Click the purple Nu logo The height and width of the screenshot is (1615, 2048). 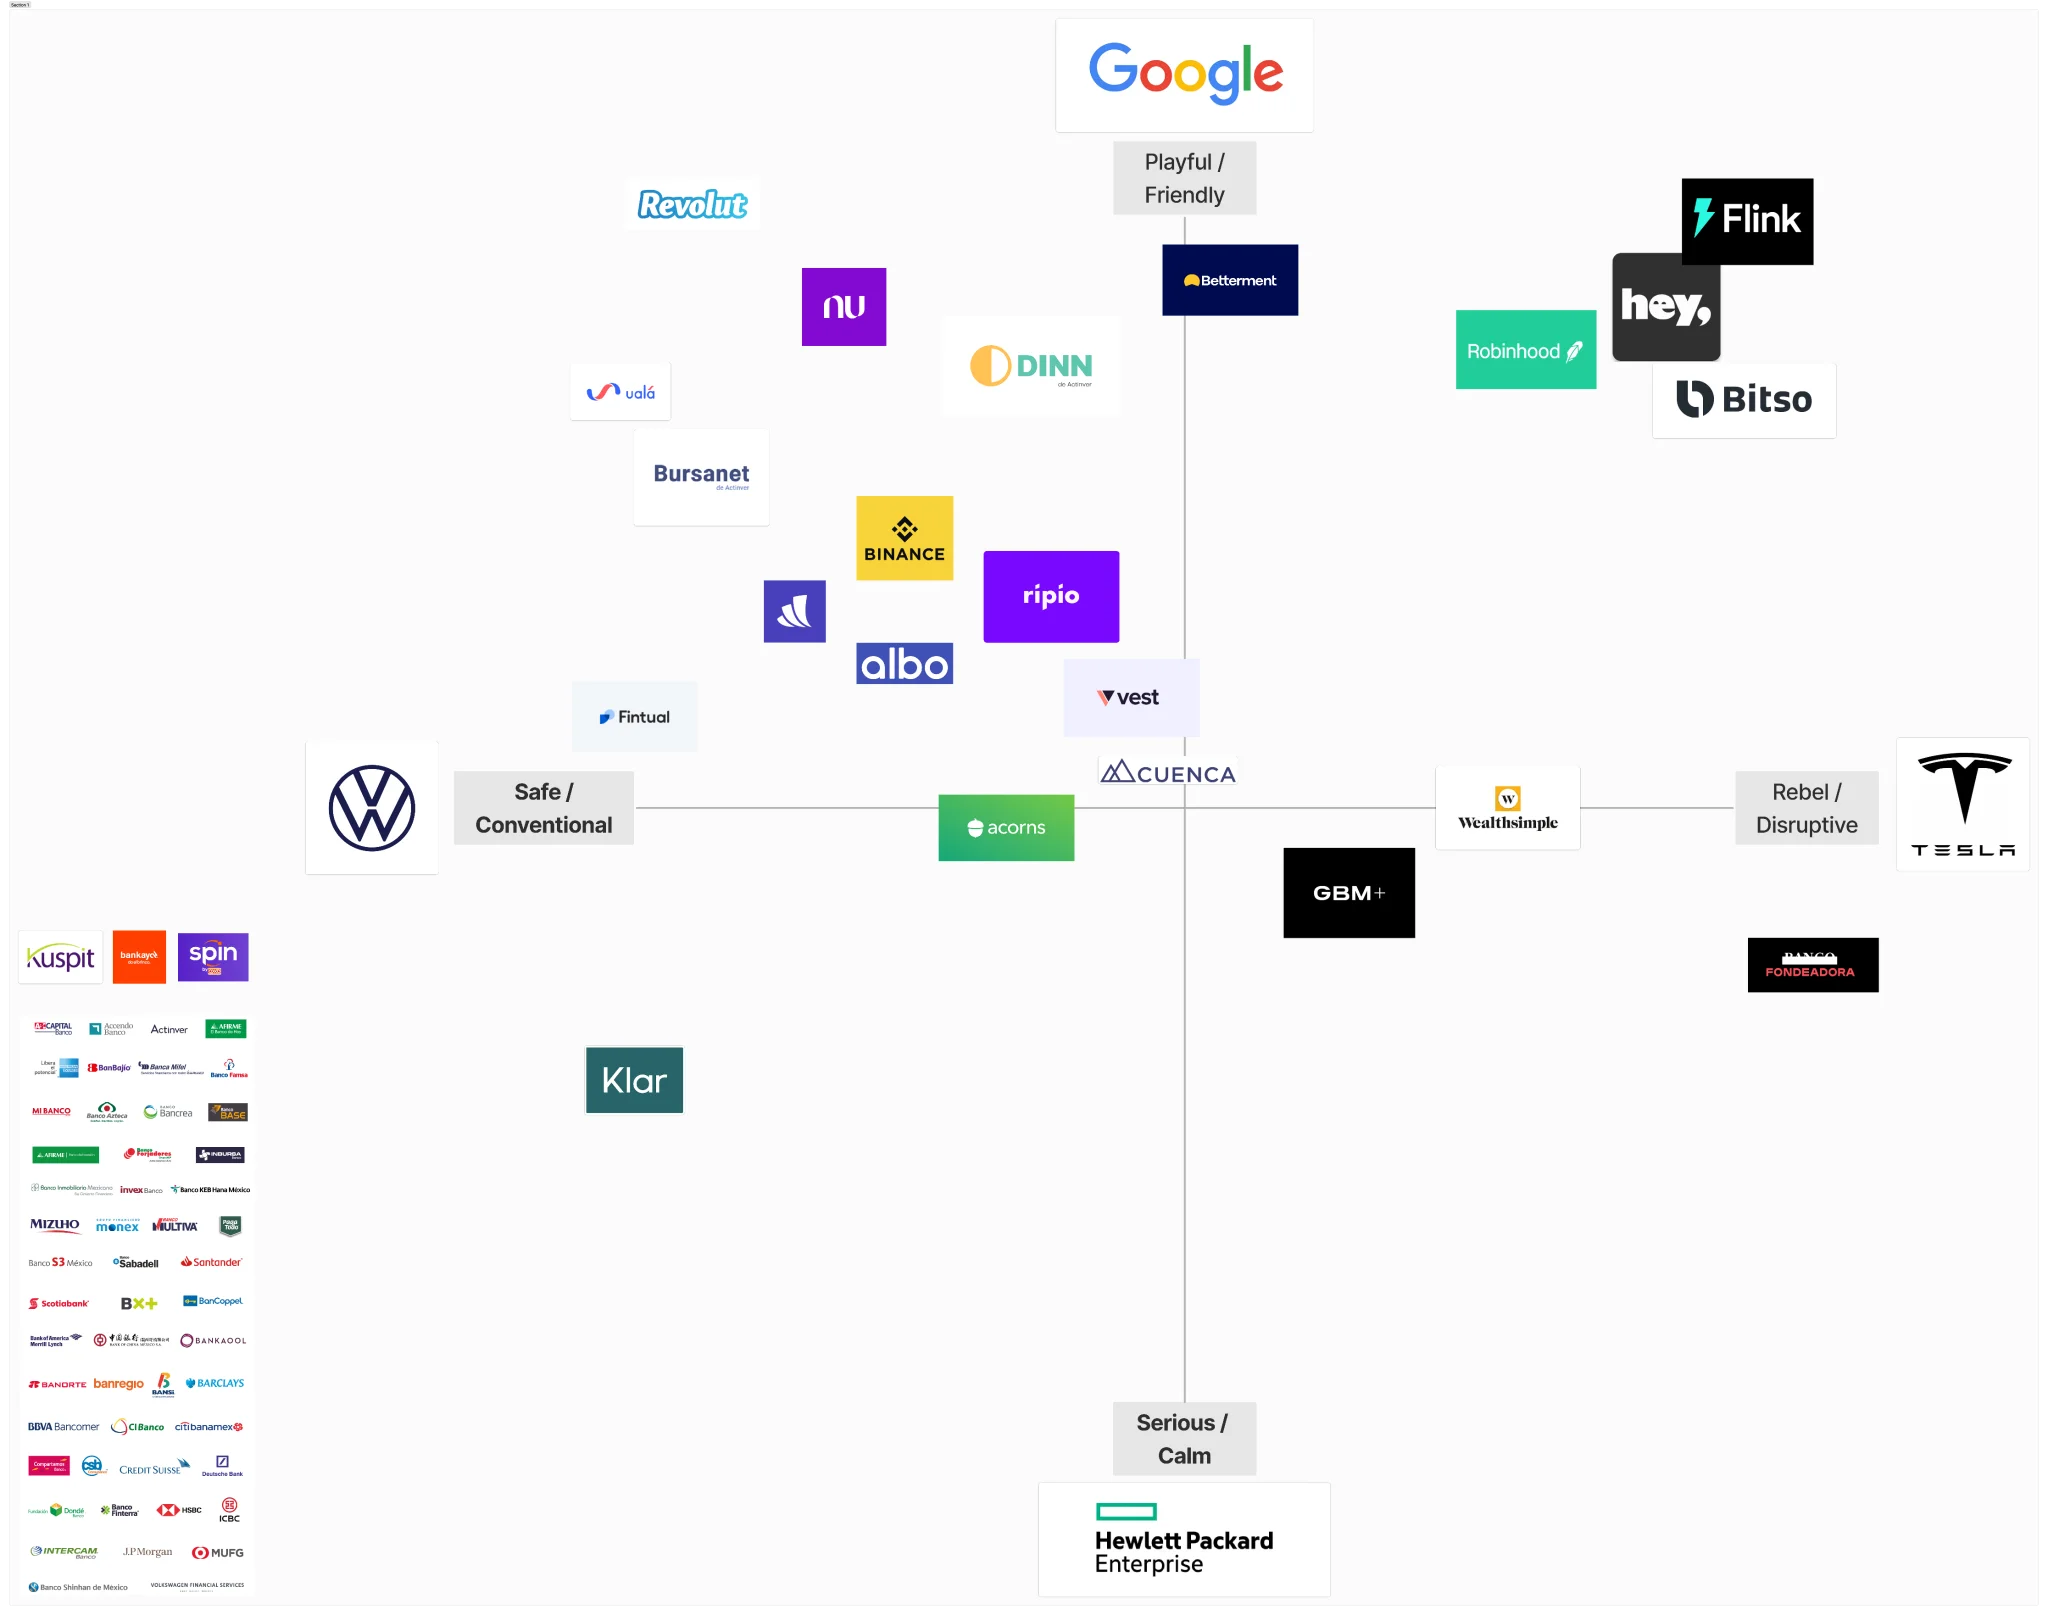(x=843, y=307)
